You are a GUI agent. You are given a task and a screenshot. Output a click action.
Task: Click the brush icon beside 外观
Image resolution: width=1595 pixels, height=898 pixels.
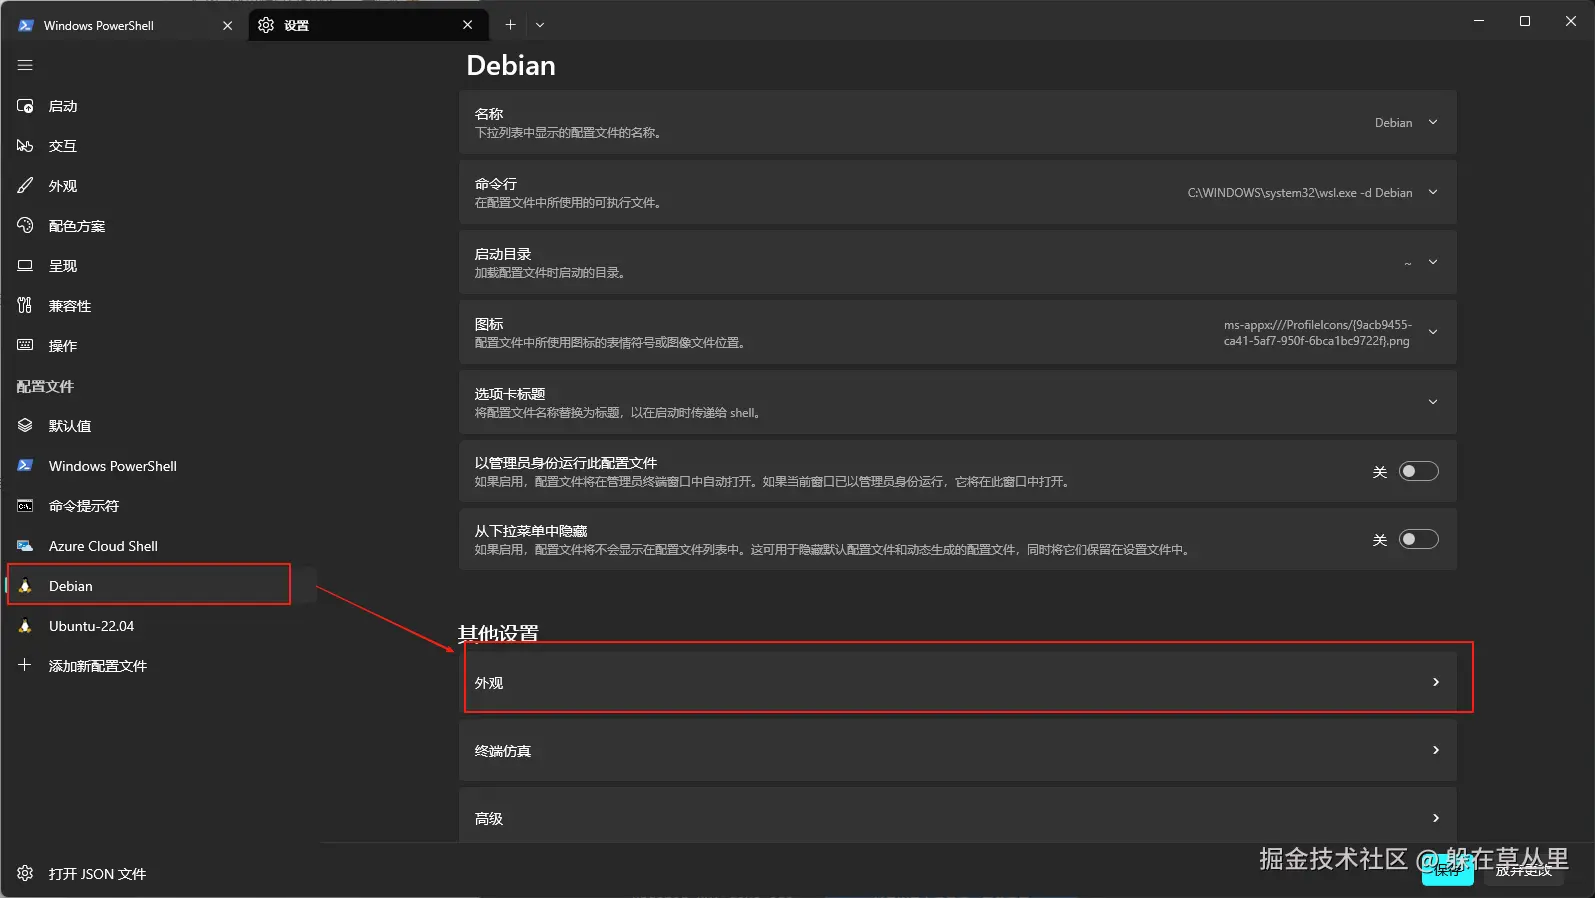point(25,186)
